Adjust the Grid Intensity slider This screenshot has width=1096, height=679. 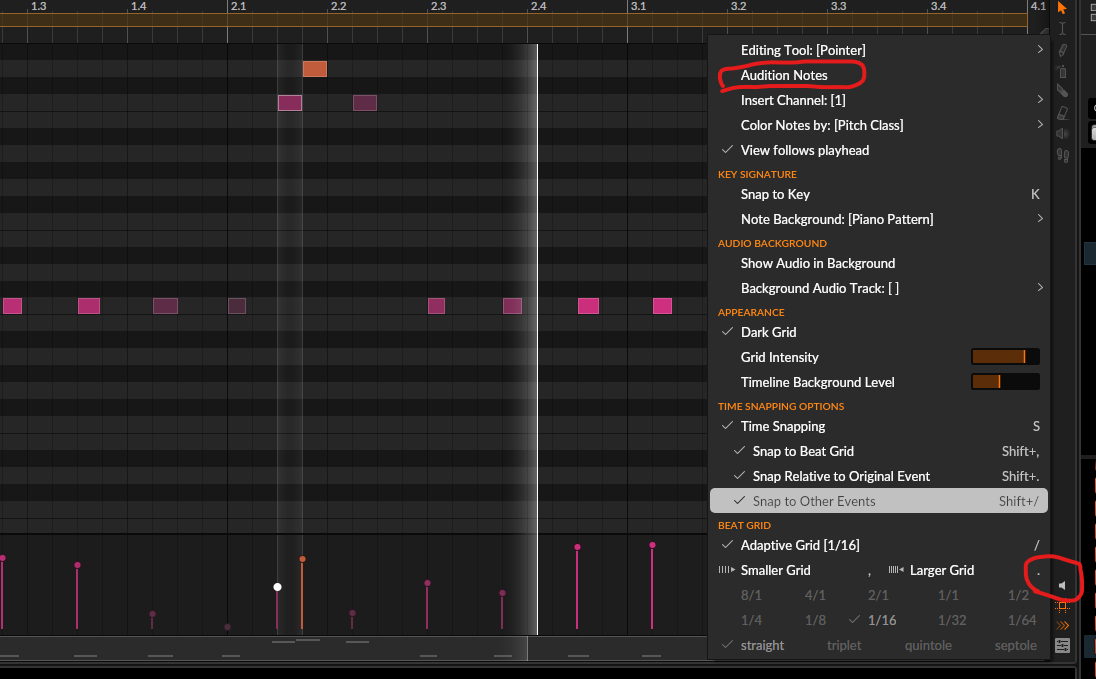1005,357
